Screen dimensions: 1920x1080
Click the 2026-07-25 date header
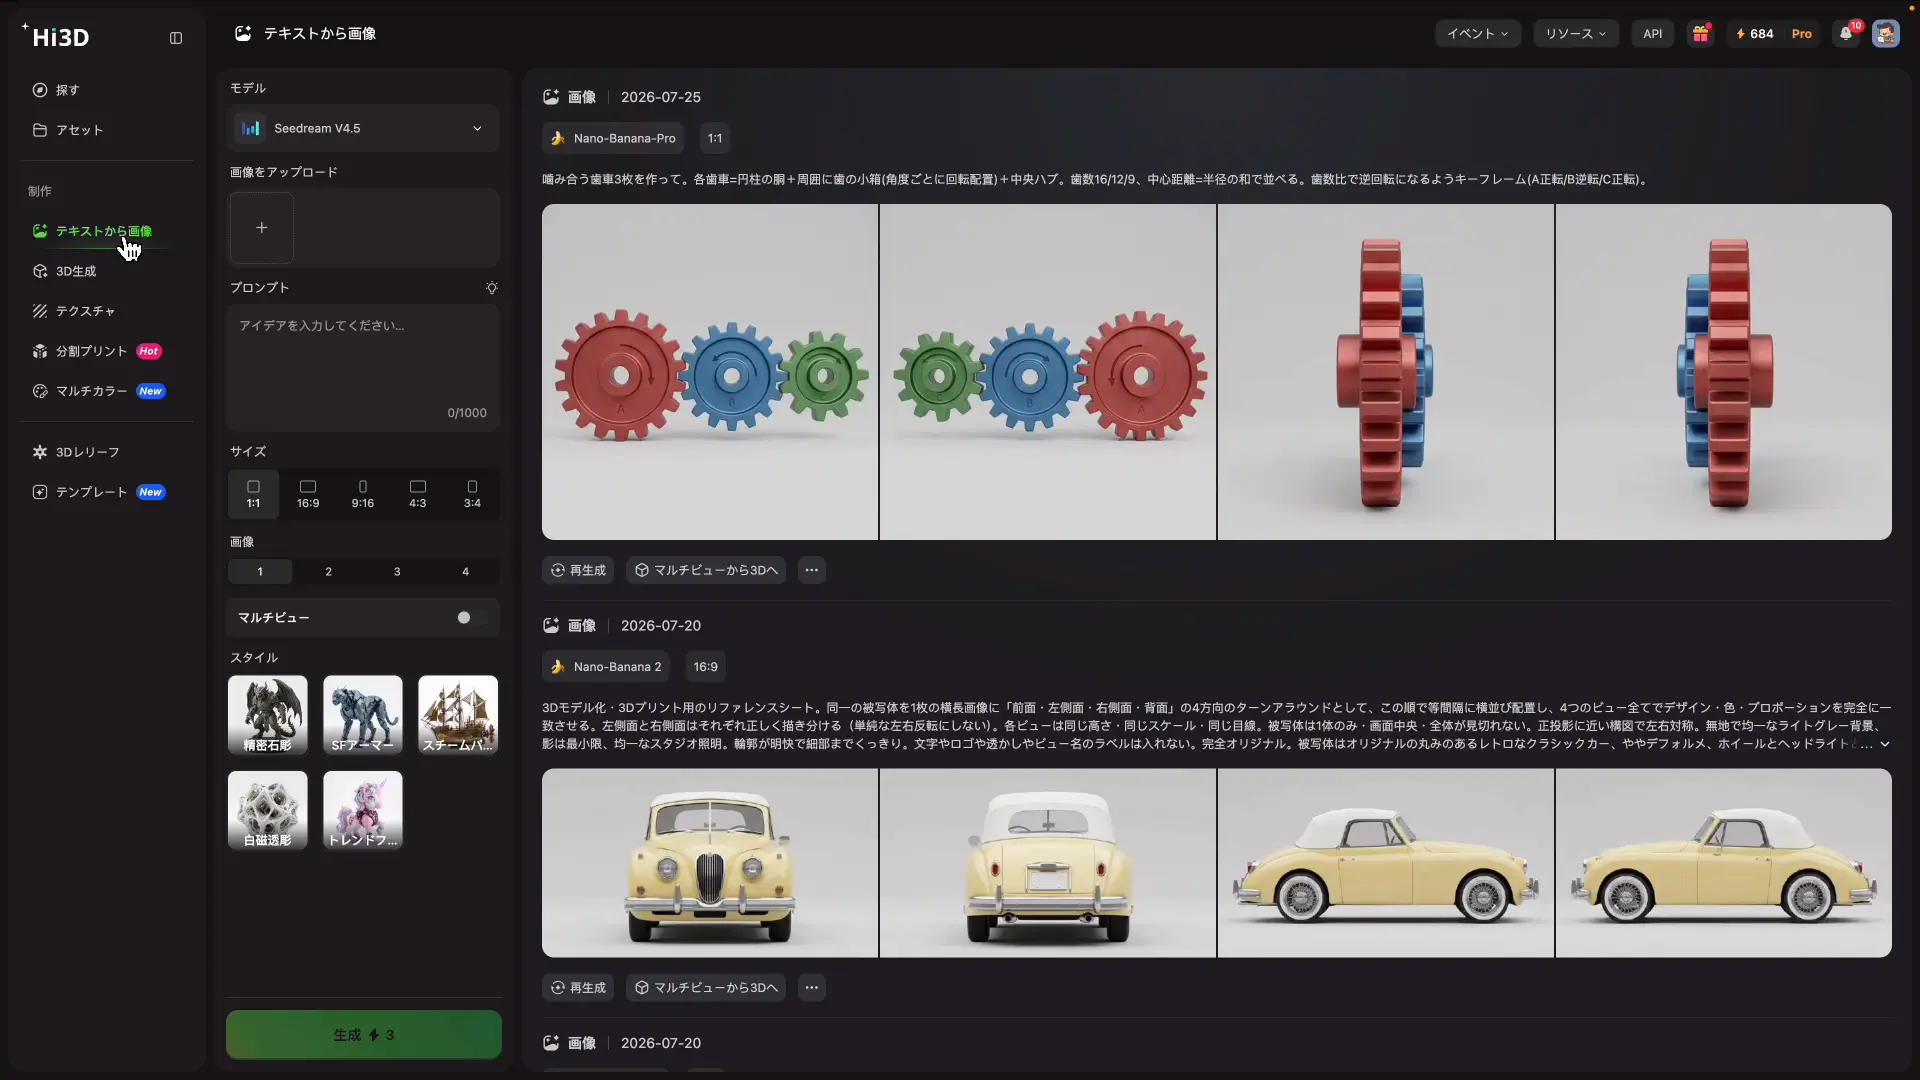coord(661,97)
